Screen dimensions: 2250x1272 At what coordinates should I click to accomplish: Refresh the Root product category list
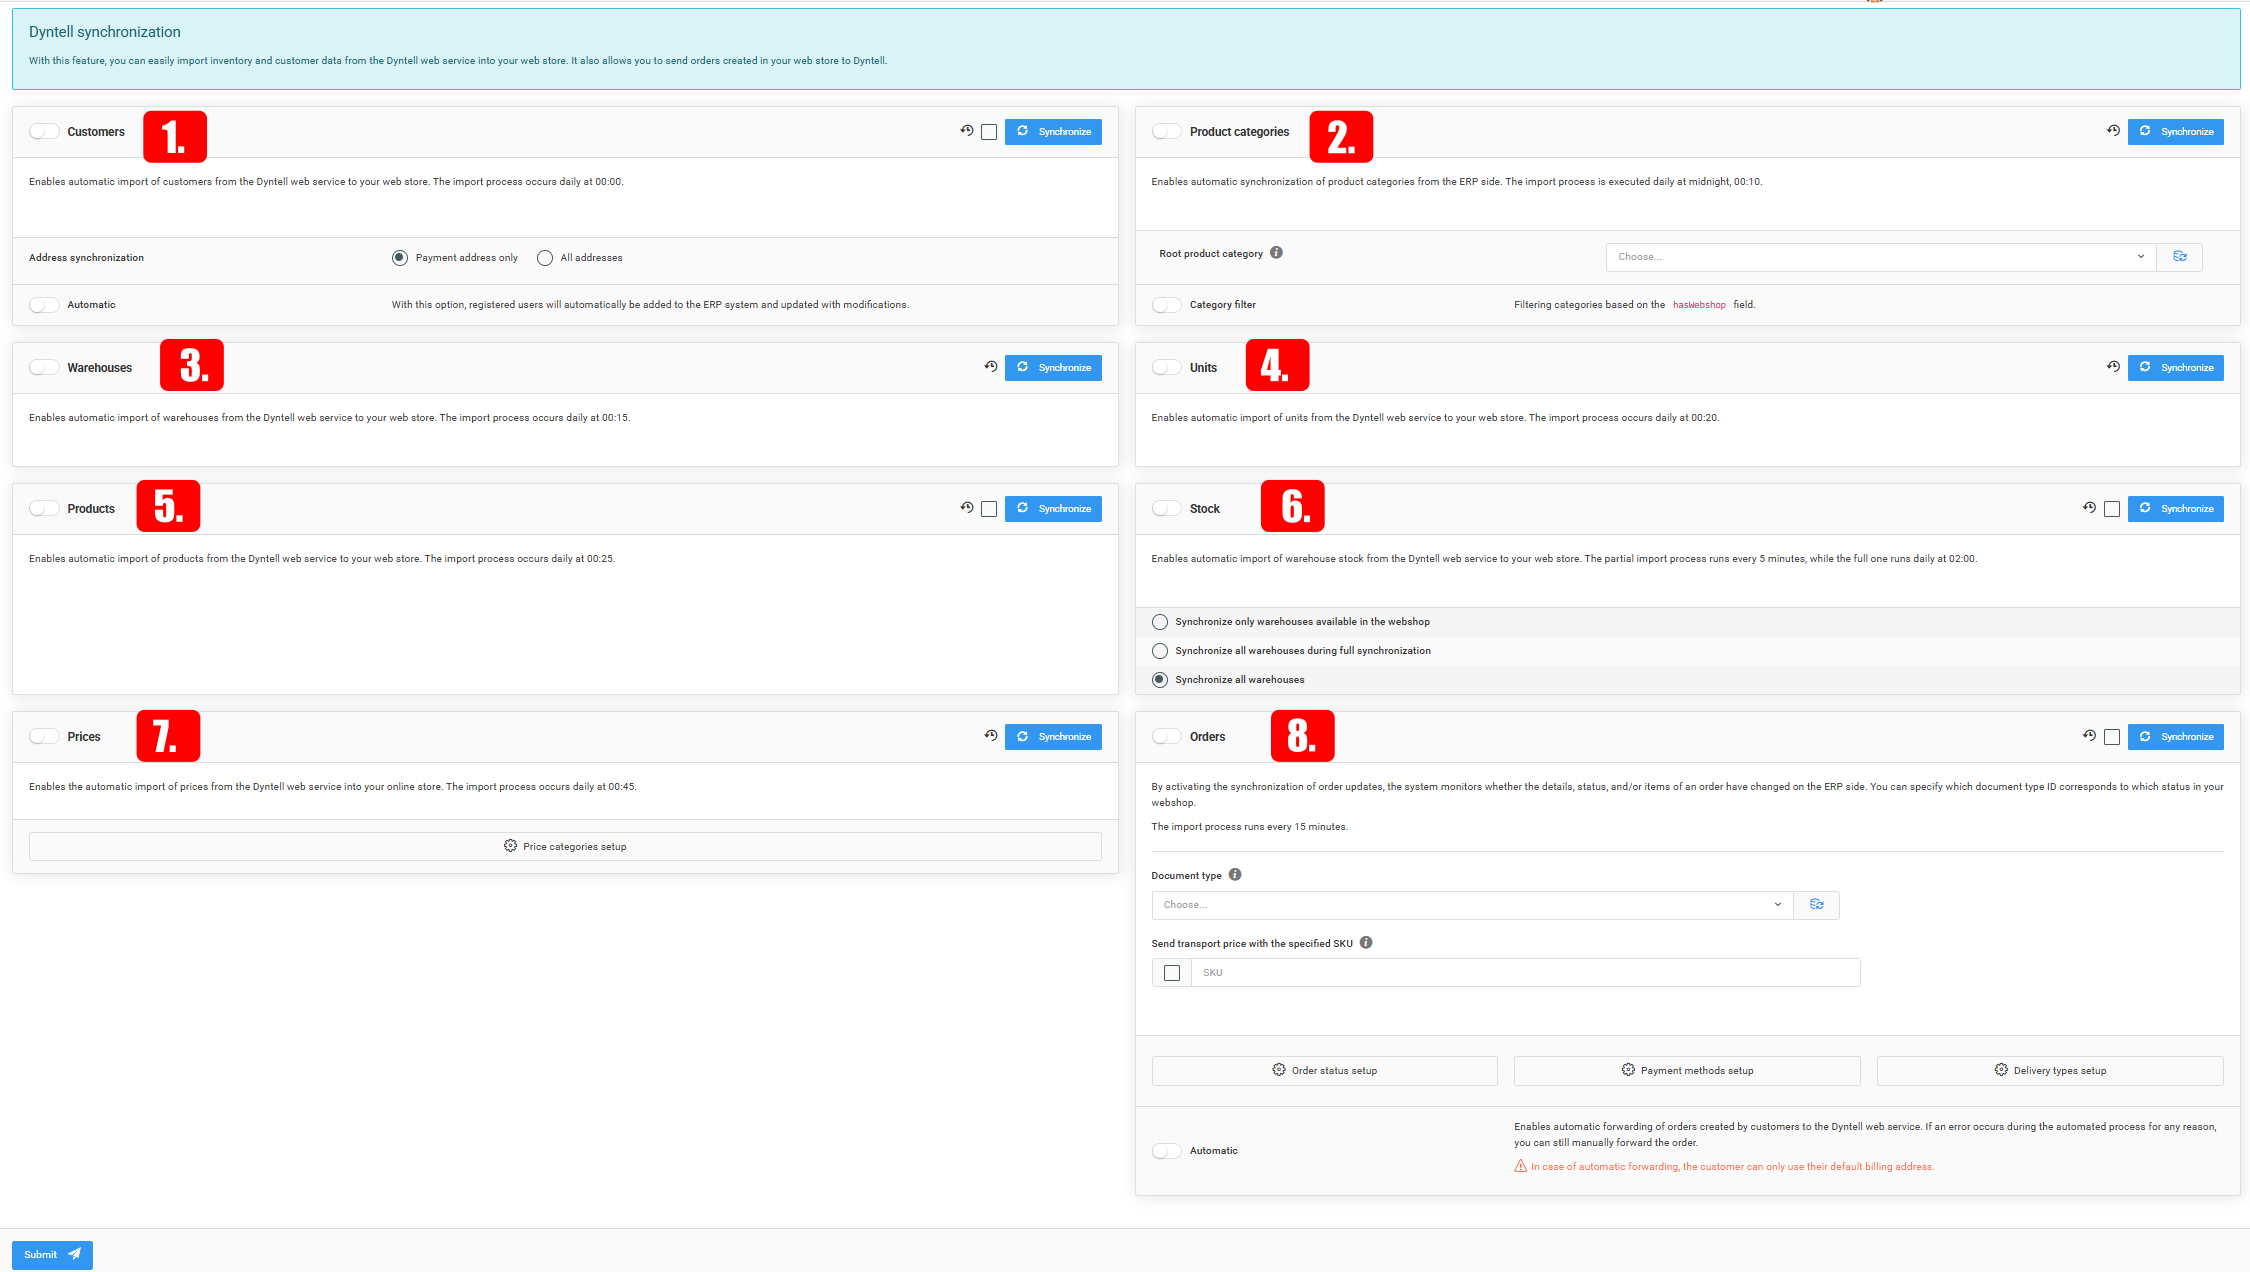pyautogui.click(x=2180, y=257)
